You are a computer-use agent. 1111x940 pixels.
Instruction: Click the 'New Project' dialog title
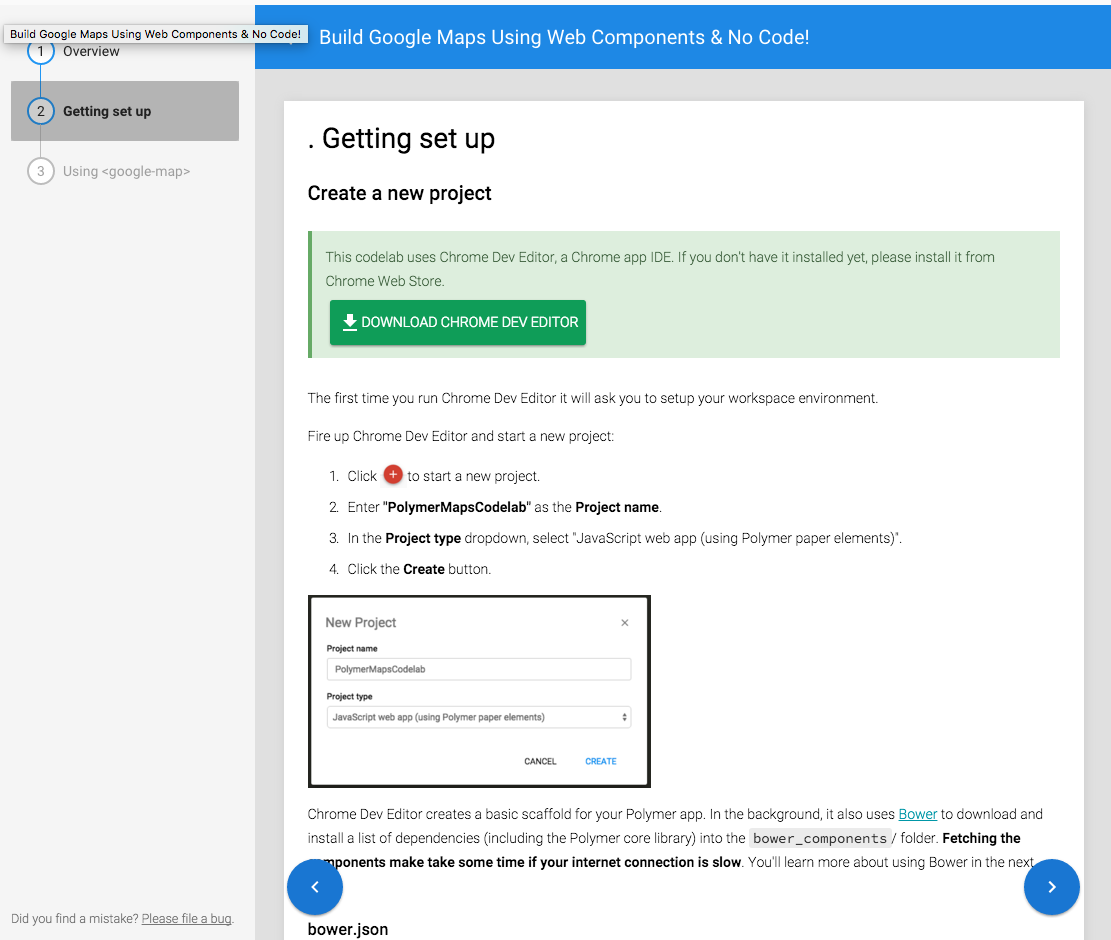pyautogui.click(x=361, y=623)
